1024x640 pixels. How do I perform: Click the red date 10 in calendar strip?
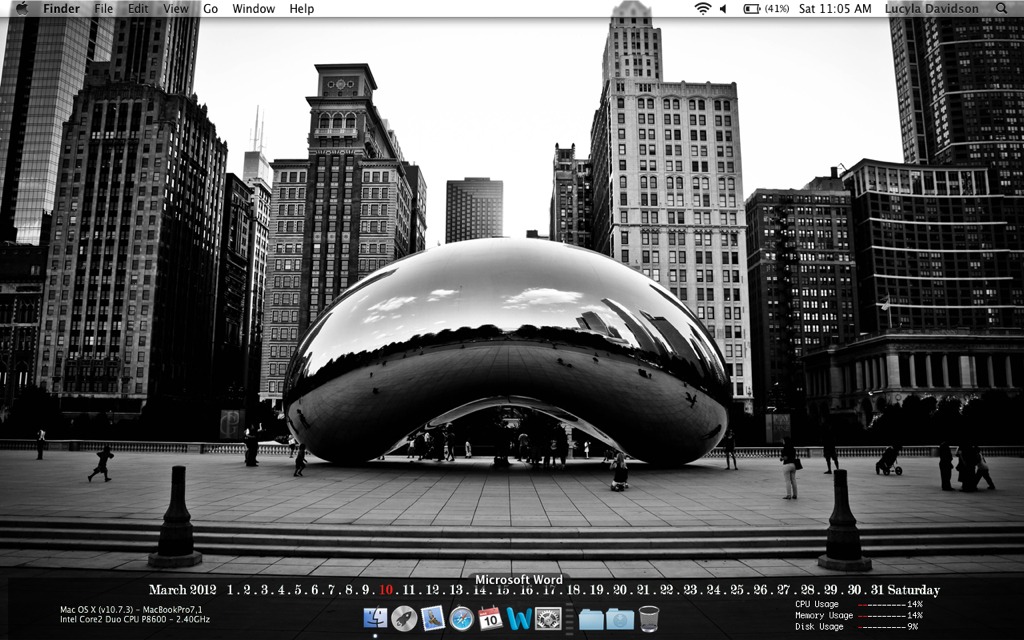point(386,590)
